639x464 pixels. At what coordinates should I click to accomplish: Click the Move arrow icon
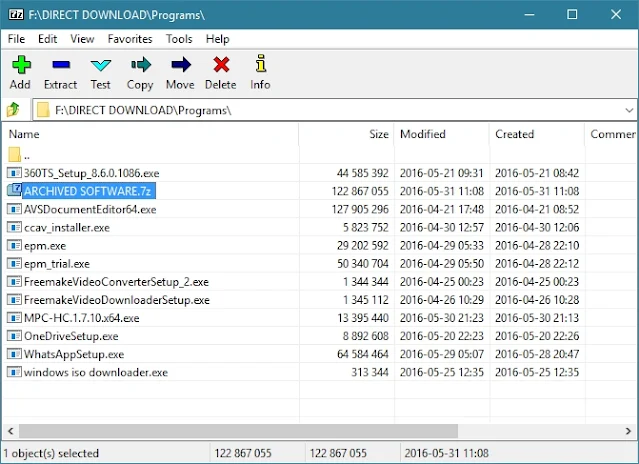(x=181, y=64)
